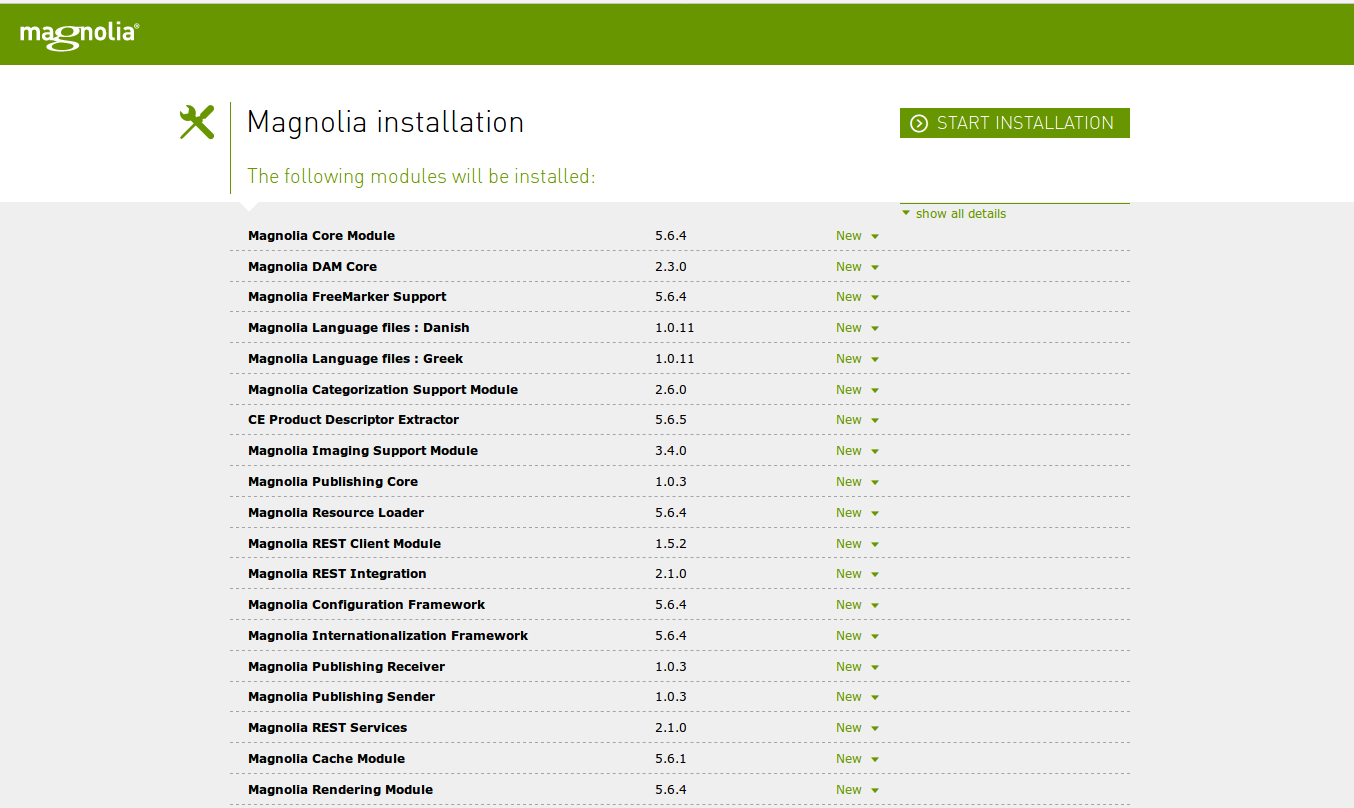Click version 1.0.3 of Magnolia Publishing Sender
The image size is (1354, 808).
tap(671, 697)
